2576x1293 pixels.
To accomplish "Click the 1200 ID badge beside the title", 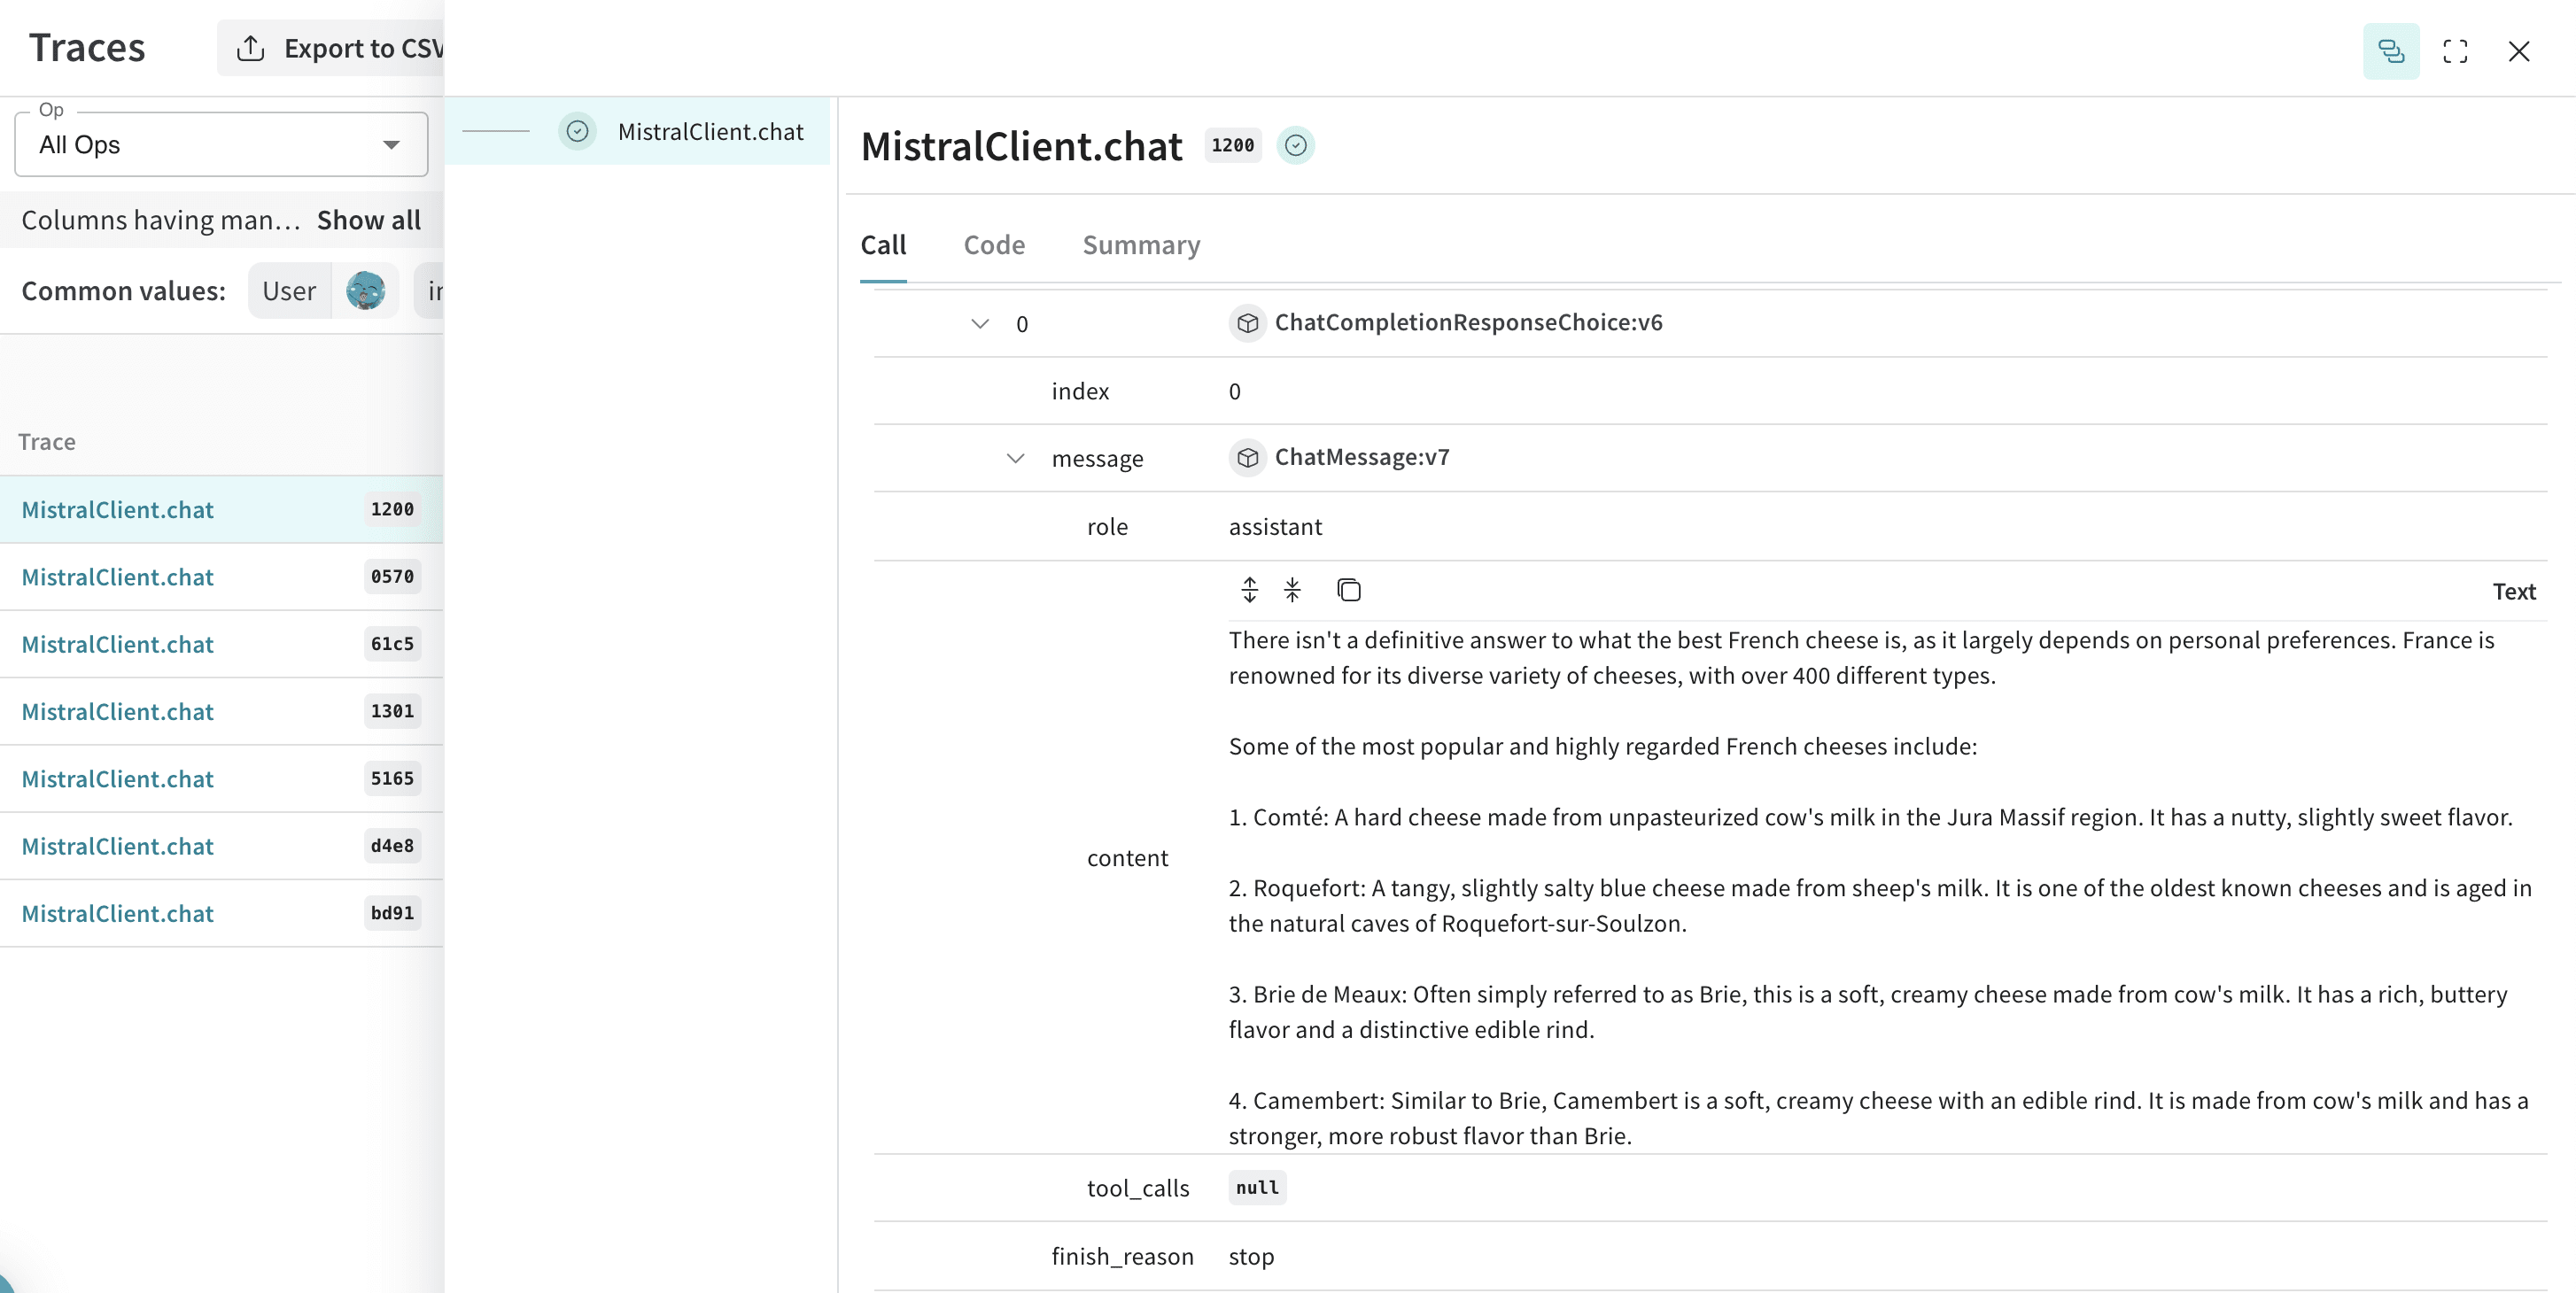I will tap(1232, 146).
